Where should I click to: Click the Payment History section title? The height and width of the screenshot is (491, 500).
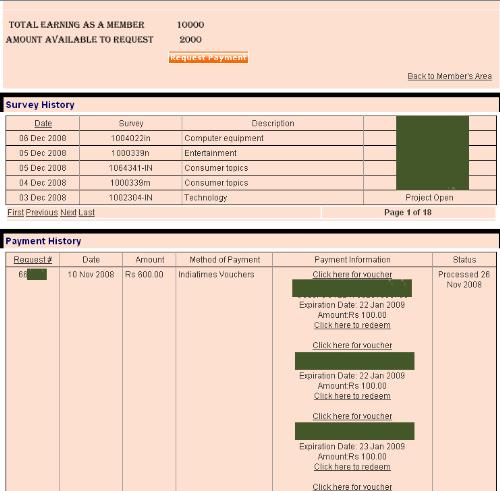point(43,241)
